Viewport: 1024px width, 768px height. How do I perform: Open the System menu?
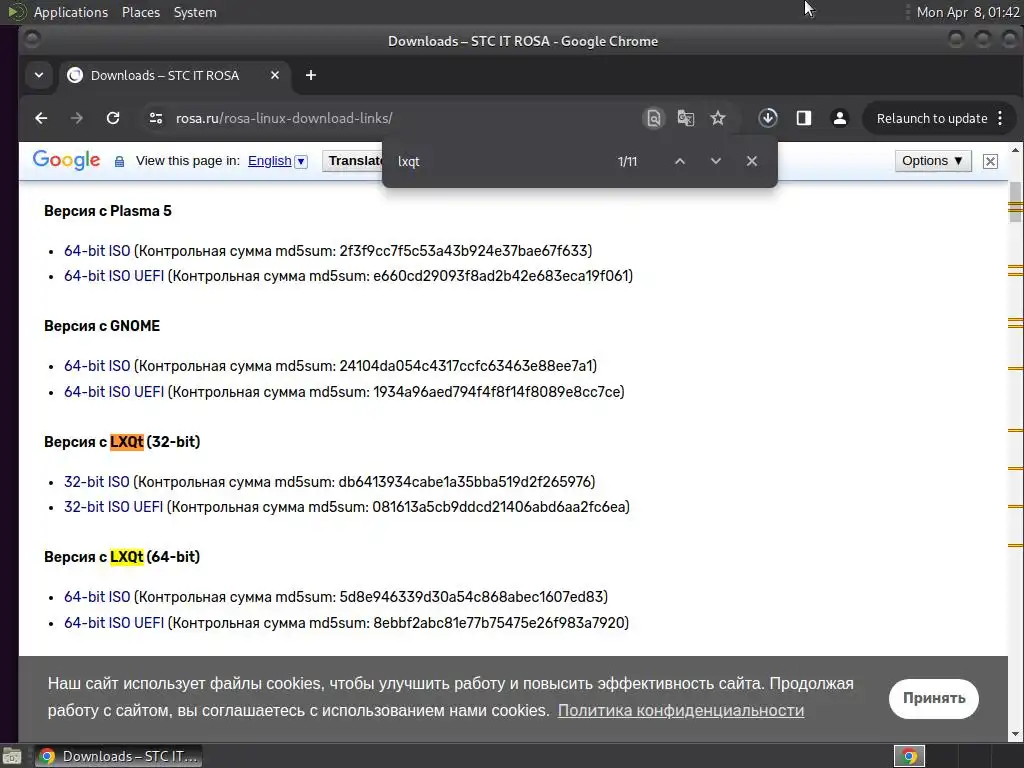pyautogui.click(x=195, y=12)
